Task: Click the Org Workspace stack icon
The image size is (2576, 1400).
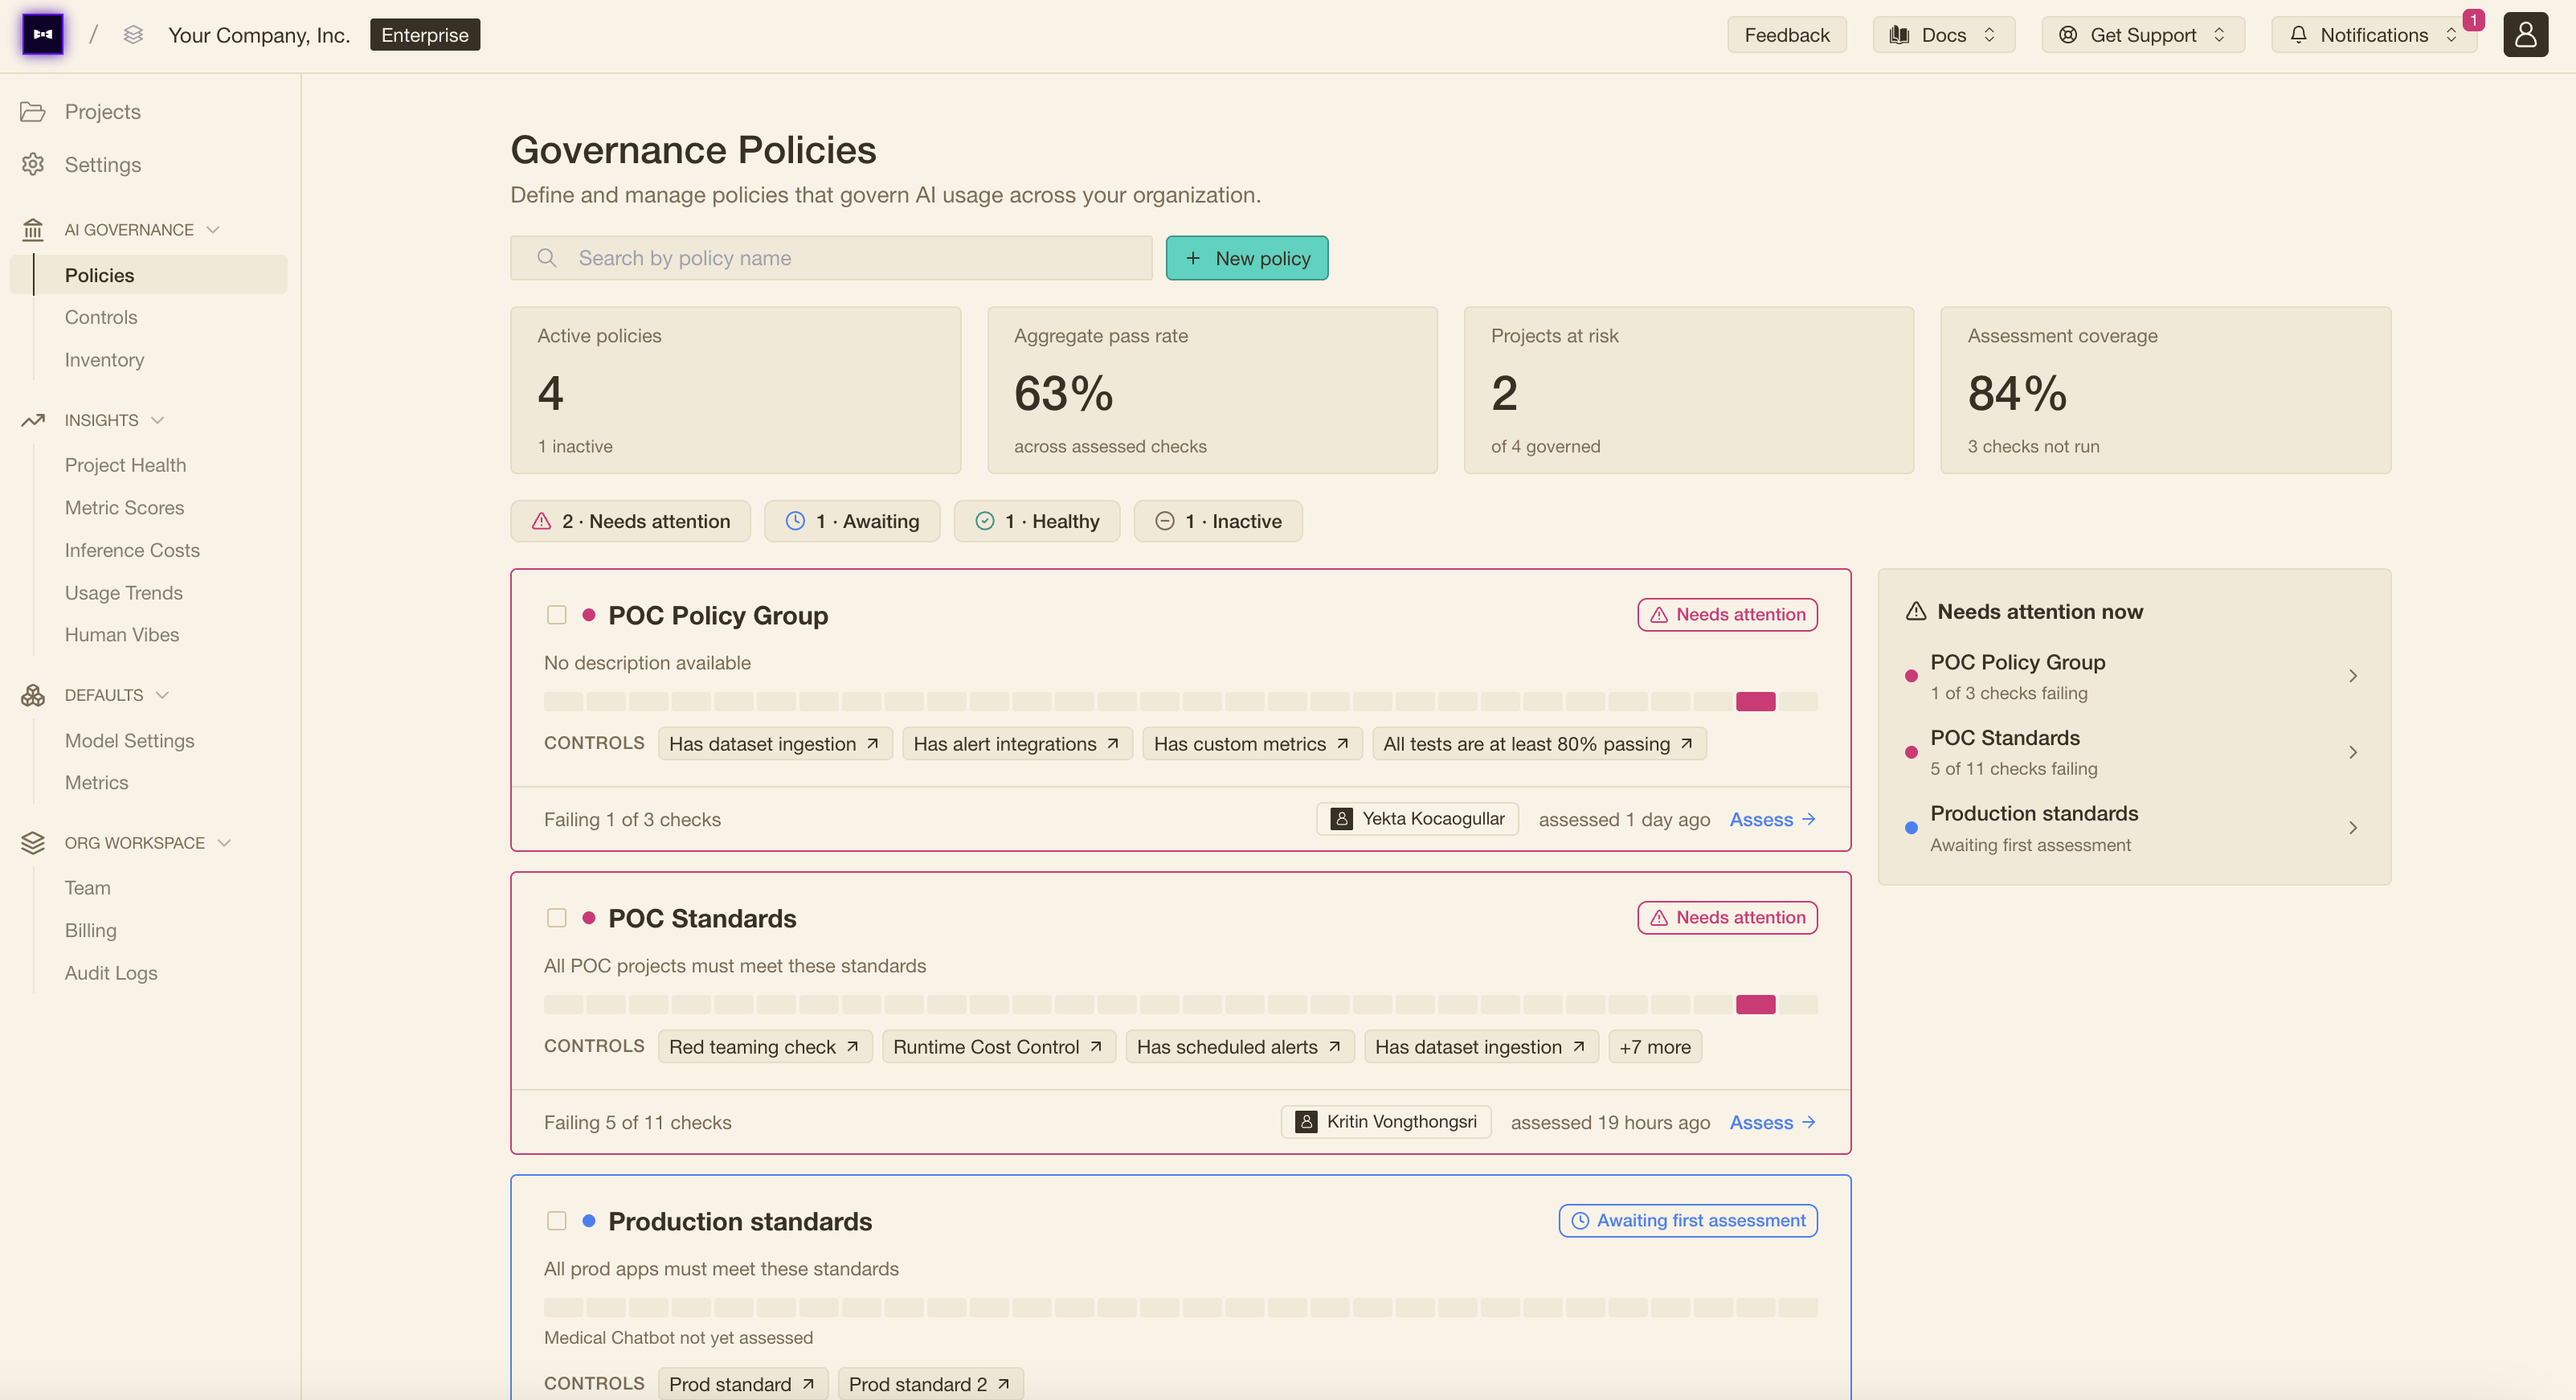Action: (x=33, y=843)
